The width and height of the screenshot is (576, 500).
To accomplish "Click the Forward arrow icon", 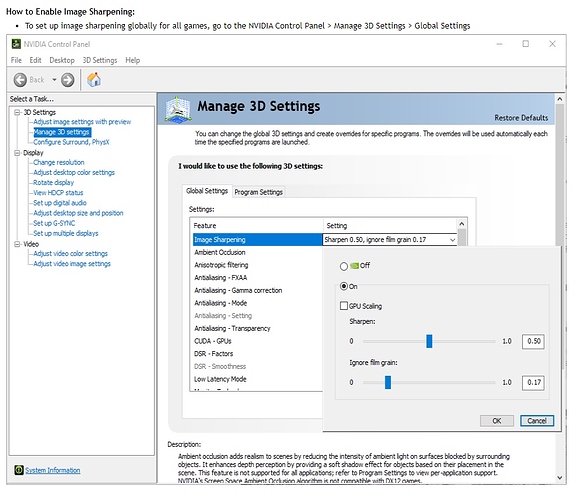I will (68, 80).
